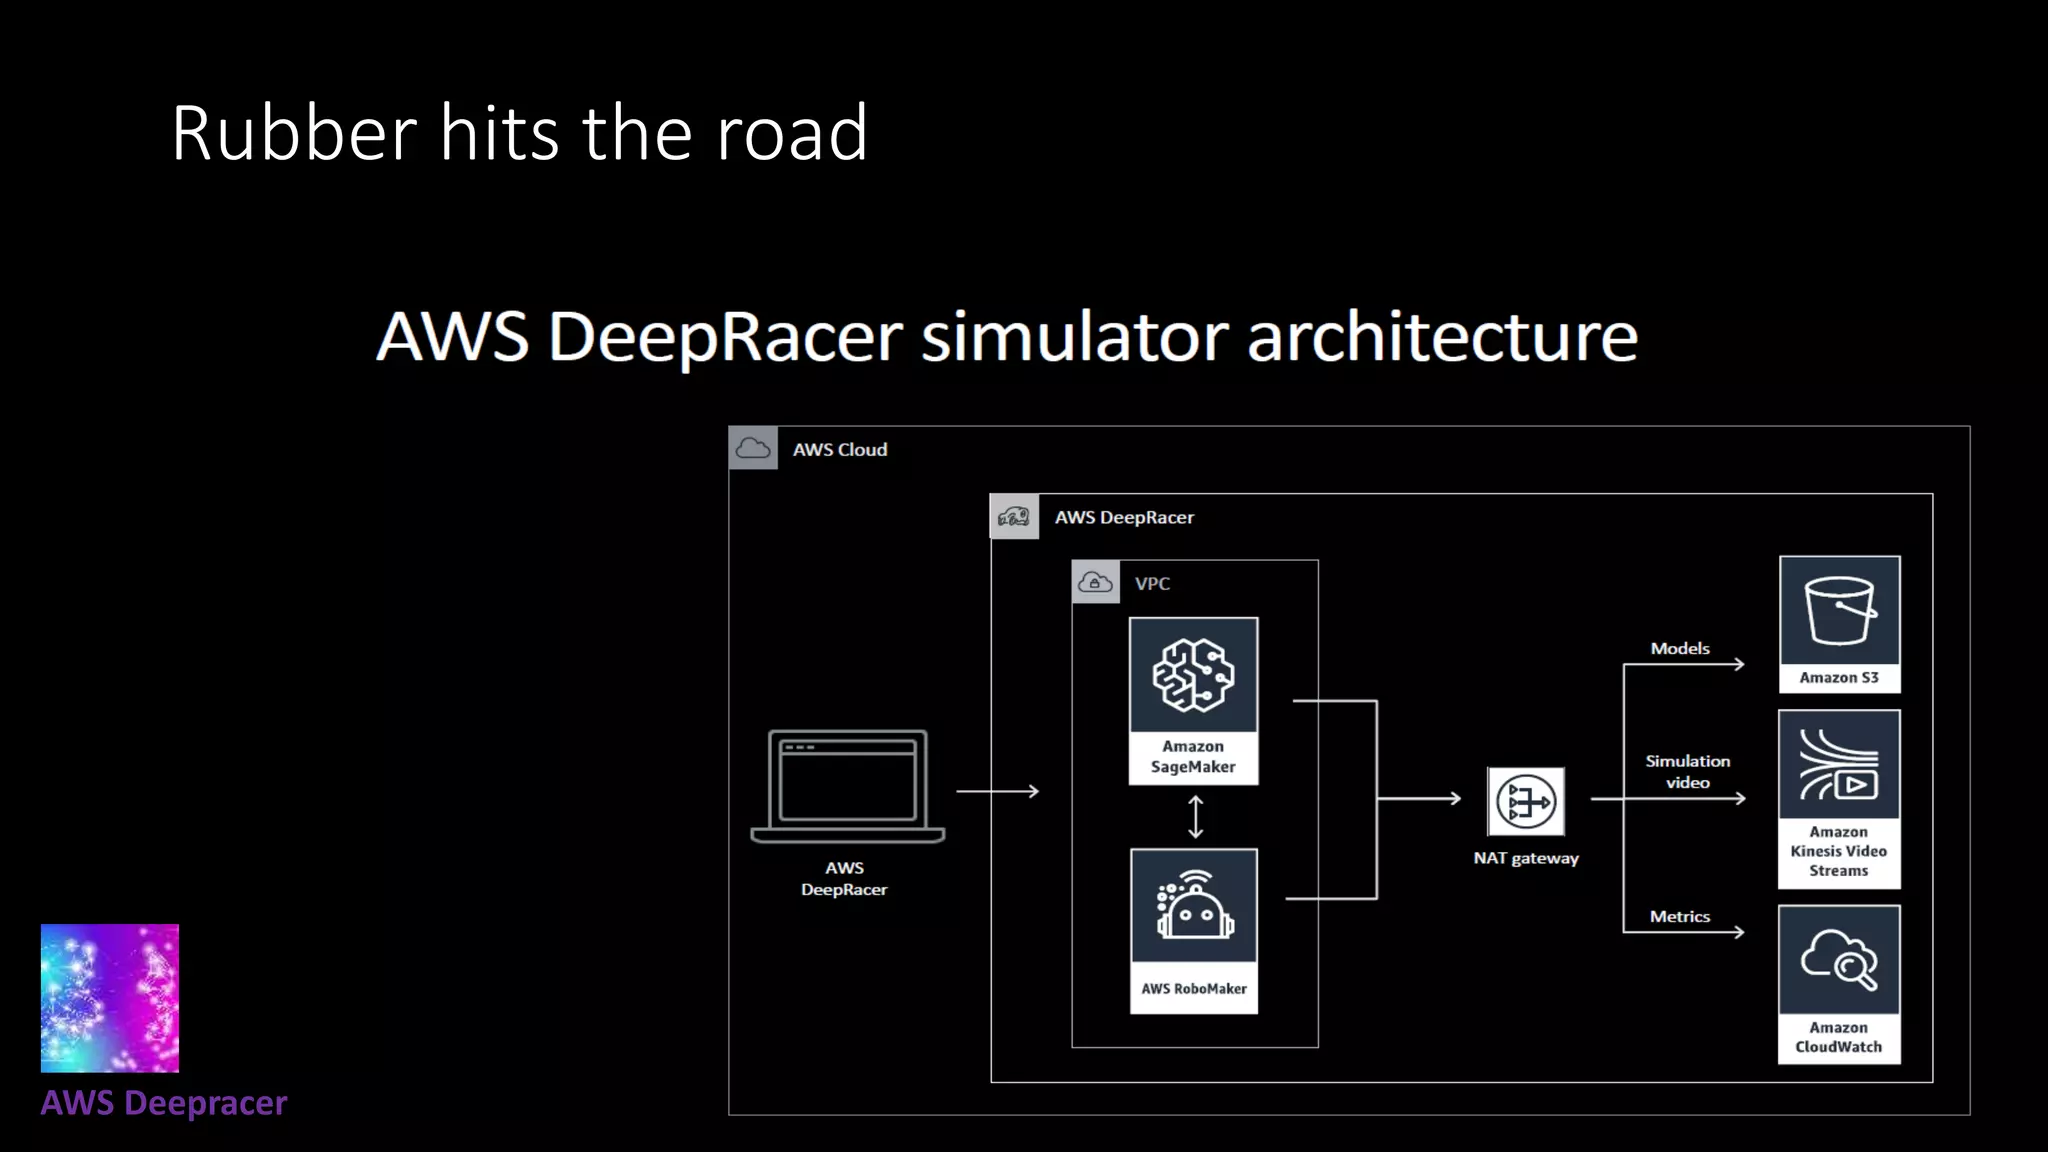Screen dimensions: 2048x1152
Task: Click the Simulation video arrow label
Action: (1687, 771)
